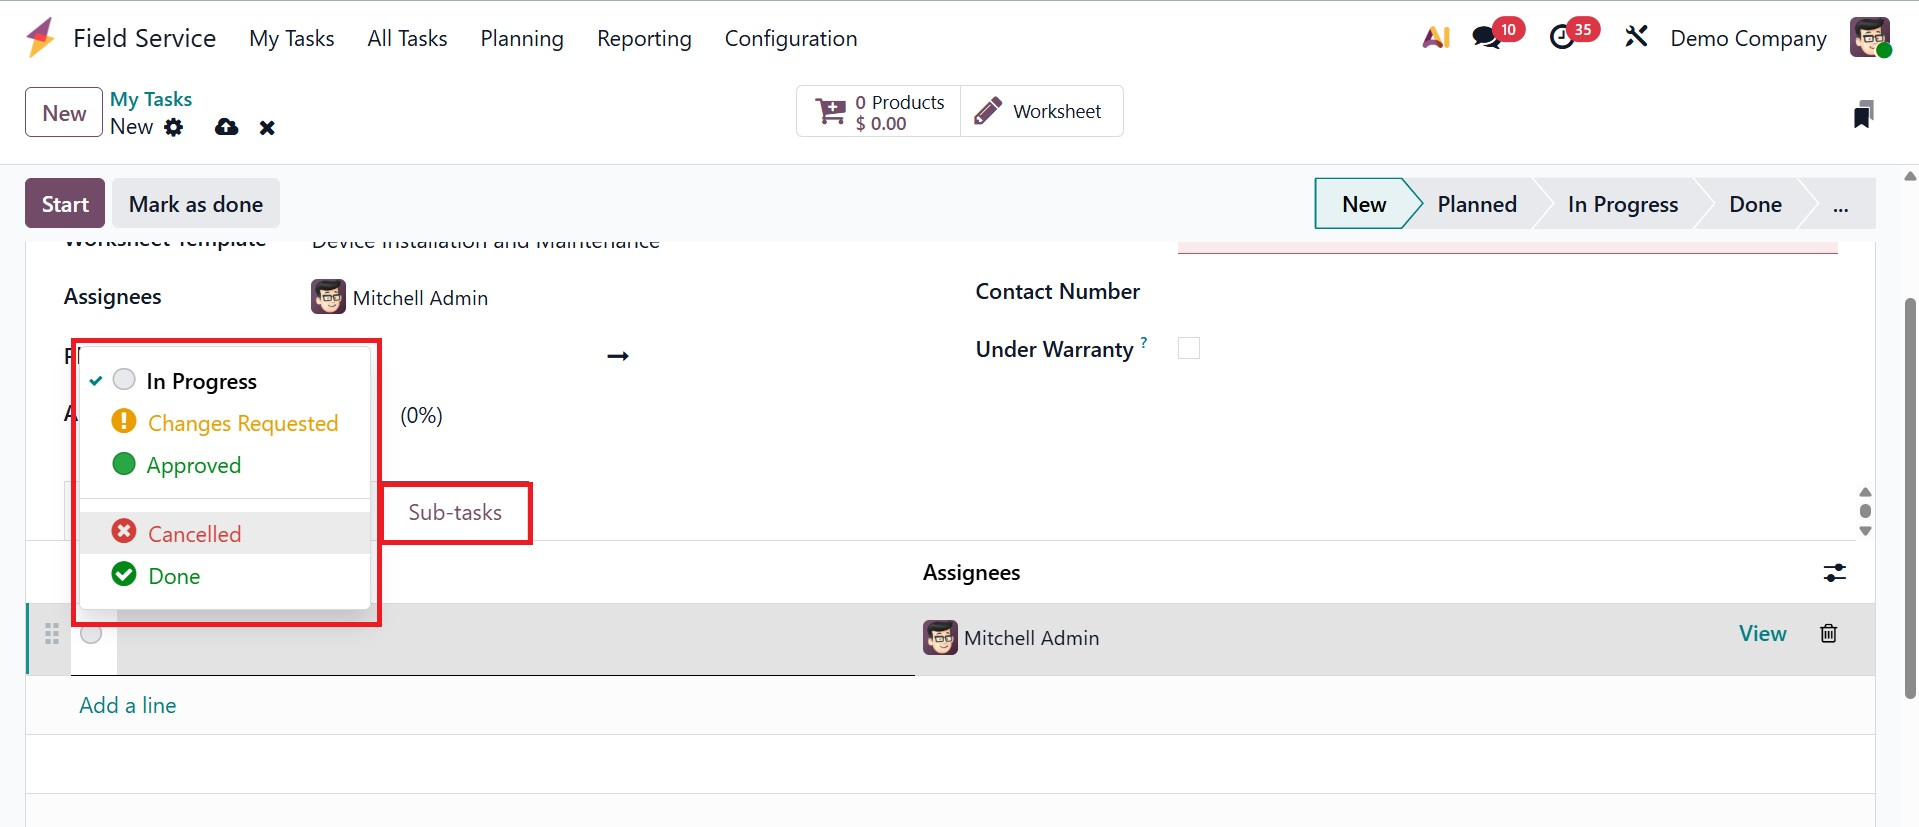Viewport: 1919px width, 827px height.
Task: Delete the sub-task with trash icon
Action: (1828, 634)
